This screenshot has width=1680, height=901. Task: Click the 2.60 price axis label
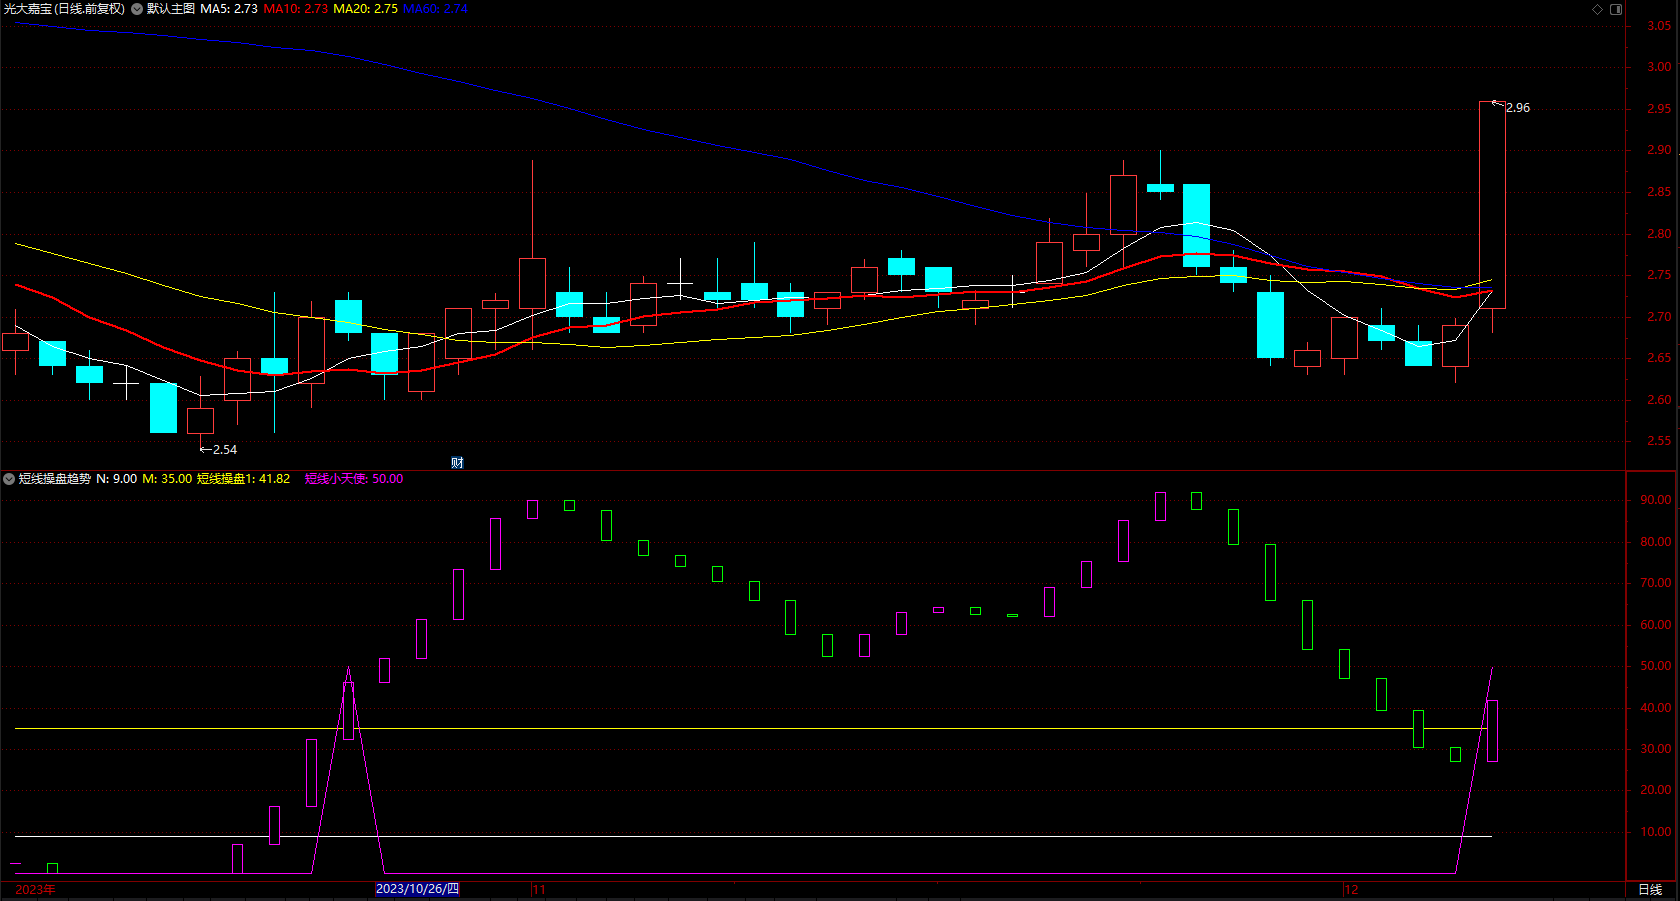[1659, 400]
